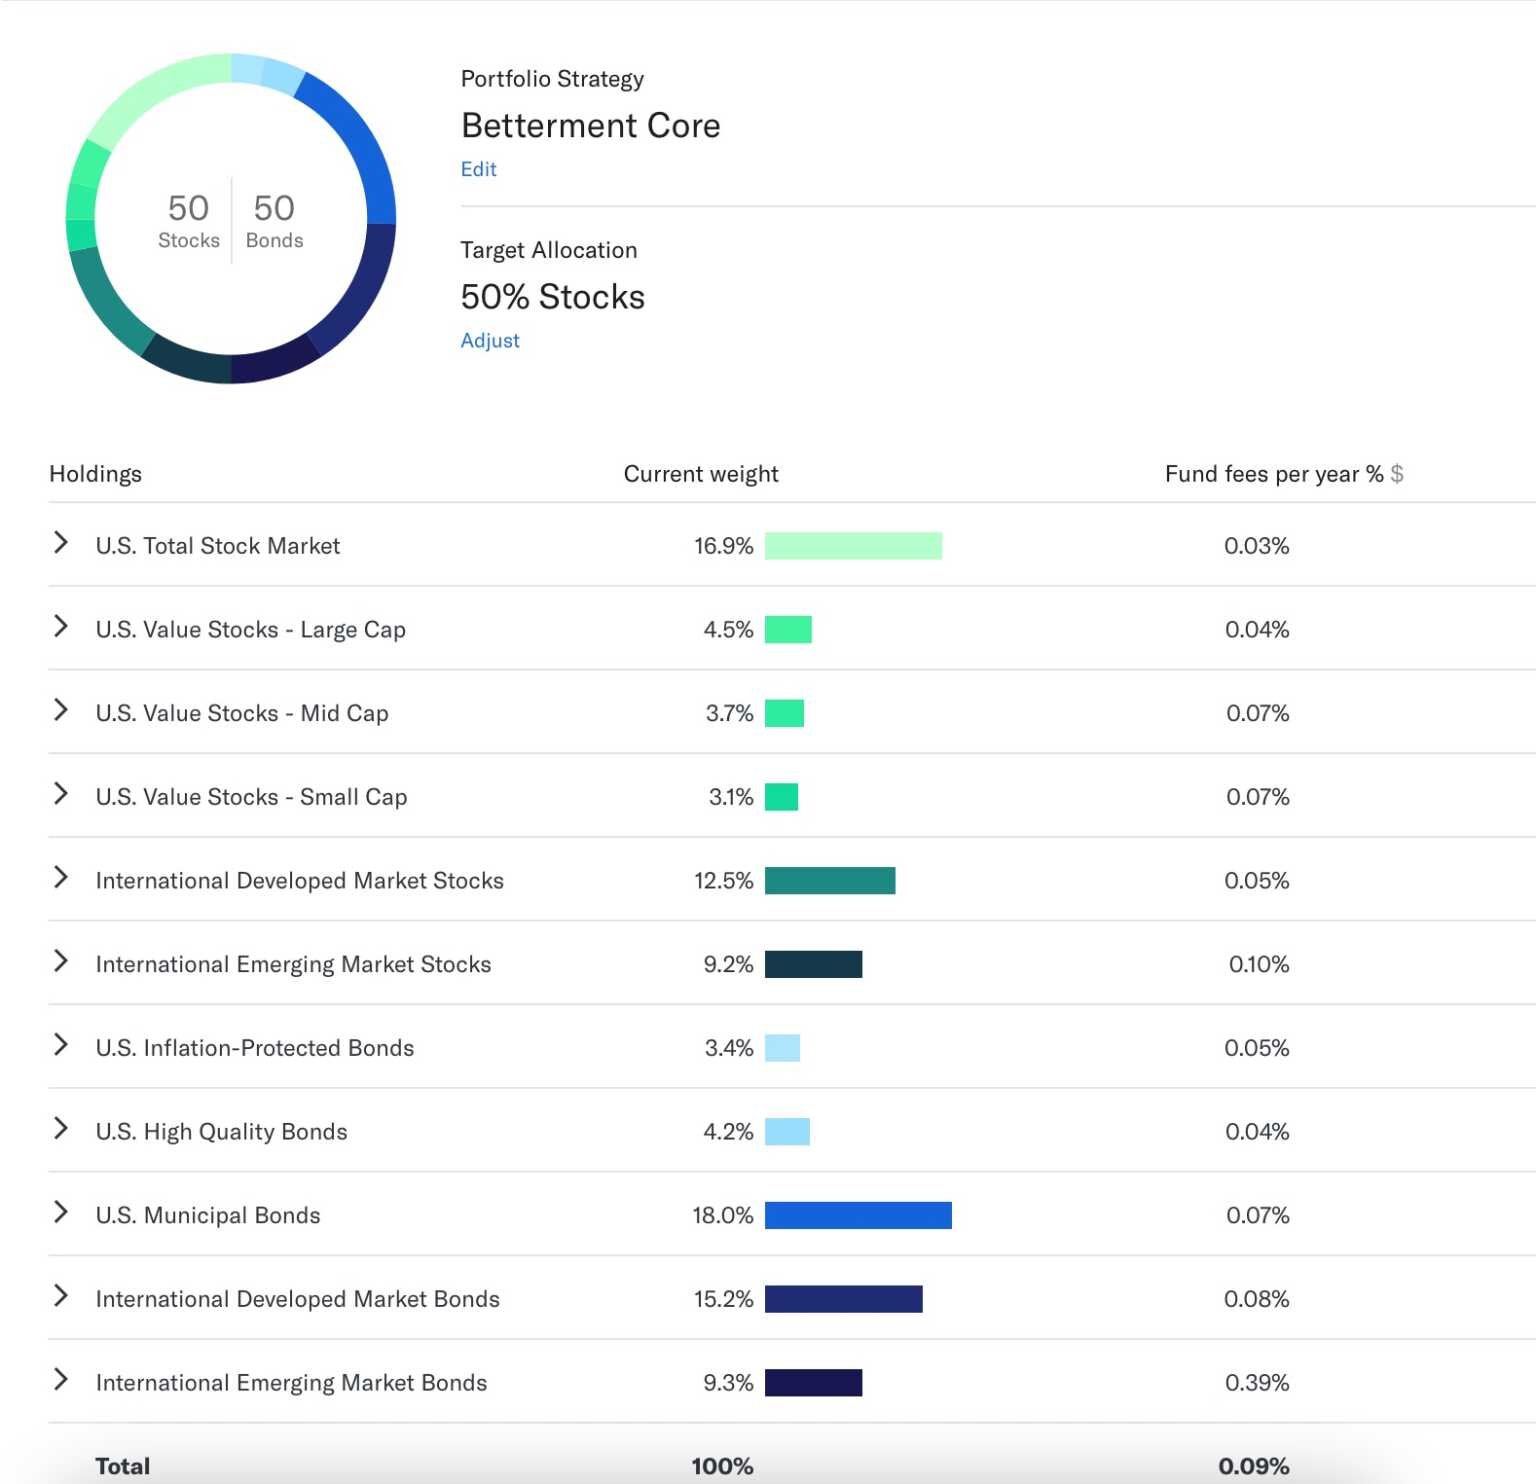Image resolution: width=1536 pixels, height=1484 pixels.
Task: Click U.S. Value Stocks Large Cap weight bar
Action: [x=788, y=630]
